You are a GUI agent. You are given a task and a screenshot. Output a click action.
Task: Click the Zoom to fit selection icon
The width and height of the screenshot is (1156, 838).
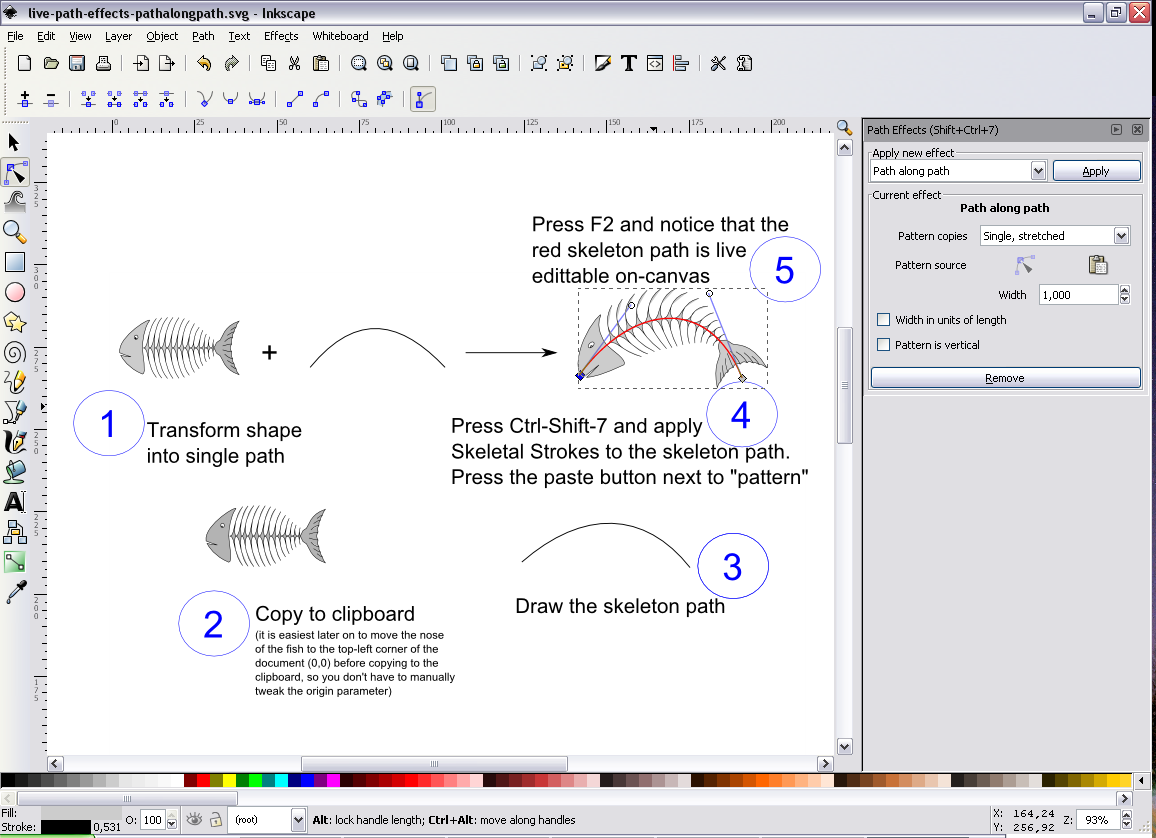358,63
